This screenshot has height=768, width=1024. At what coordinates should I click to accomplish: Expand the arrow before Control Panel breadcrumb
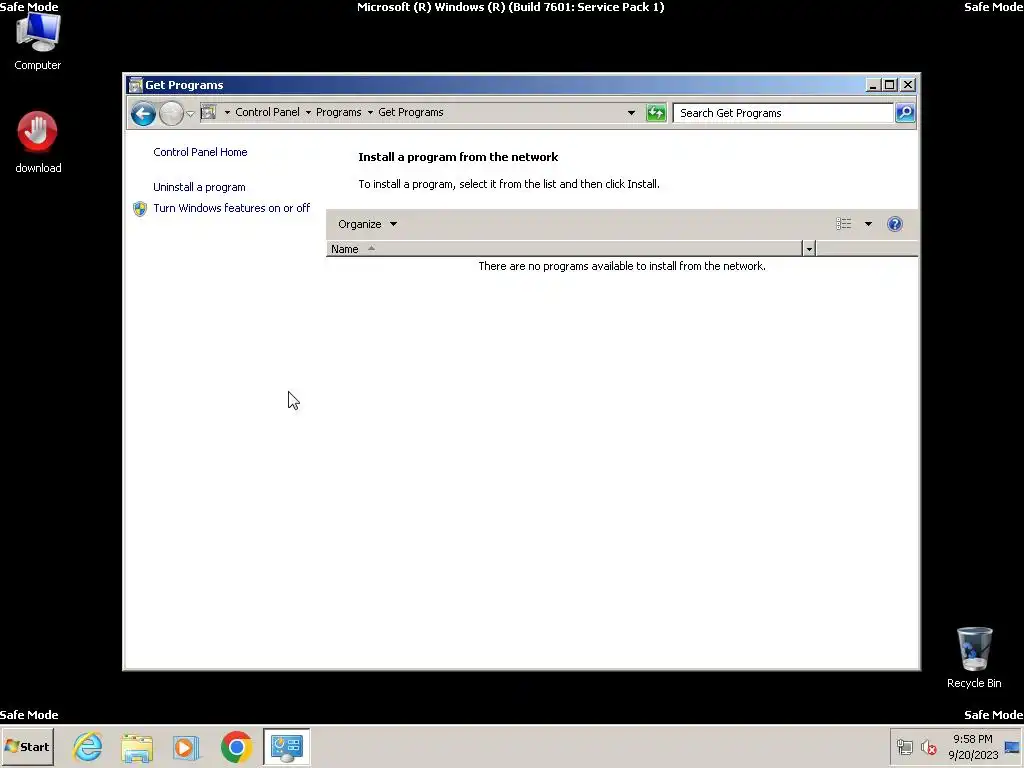[227, 112]
